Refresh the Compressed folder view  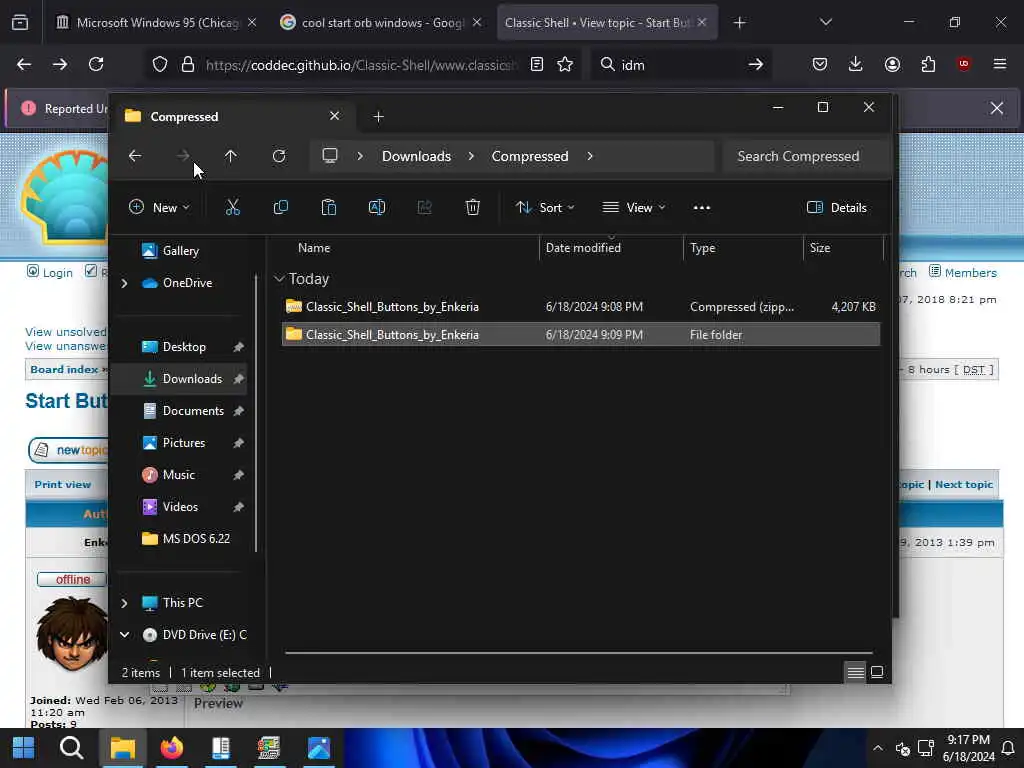[279, 156]
